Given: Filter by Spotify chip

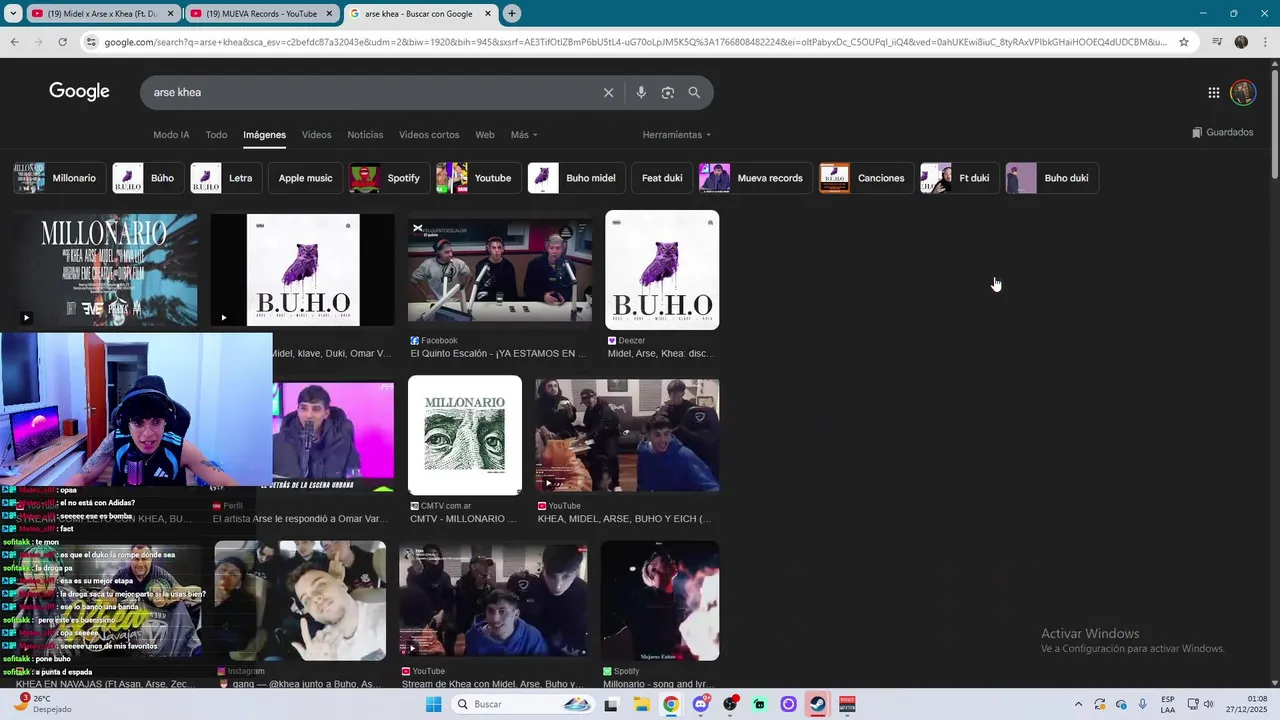Looking at the screenshot, I should (389, 178).
